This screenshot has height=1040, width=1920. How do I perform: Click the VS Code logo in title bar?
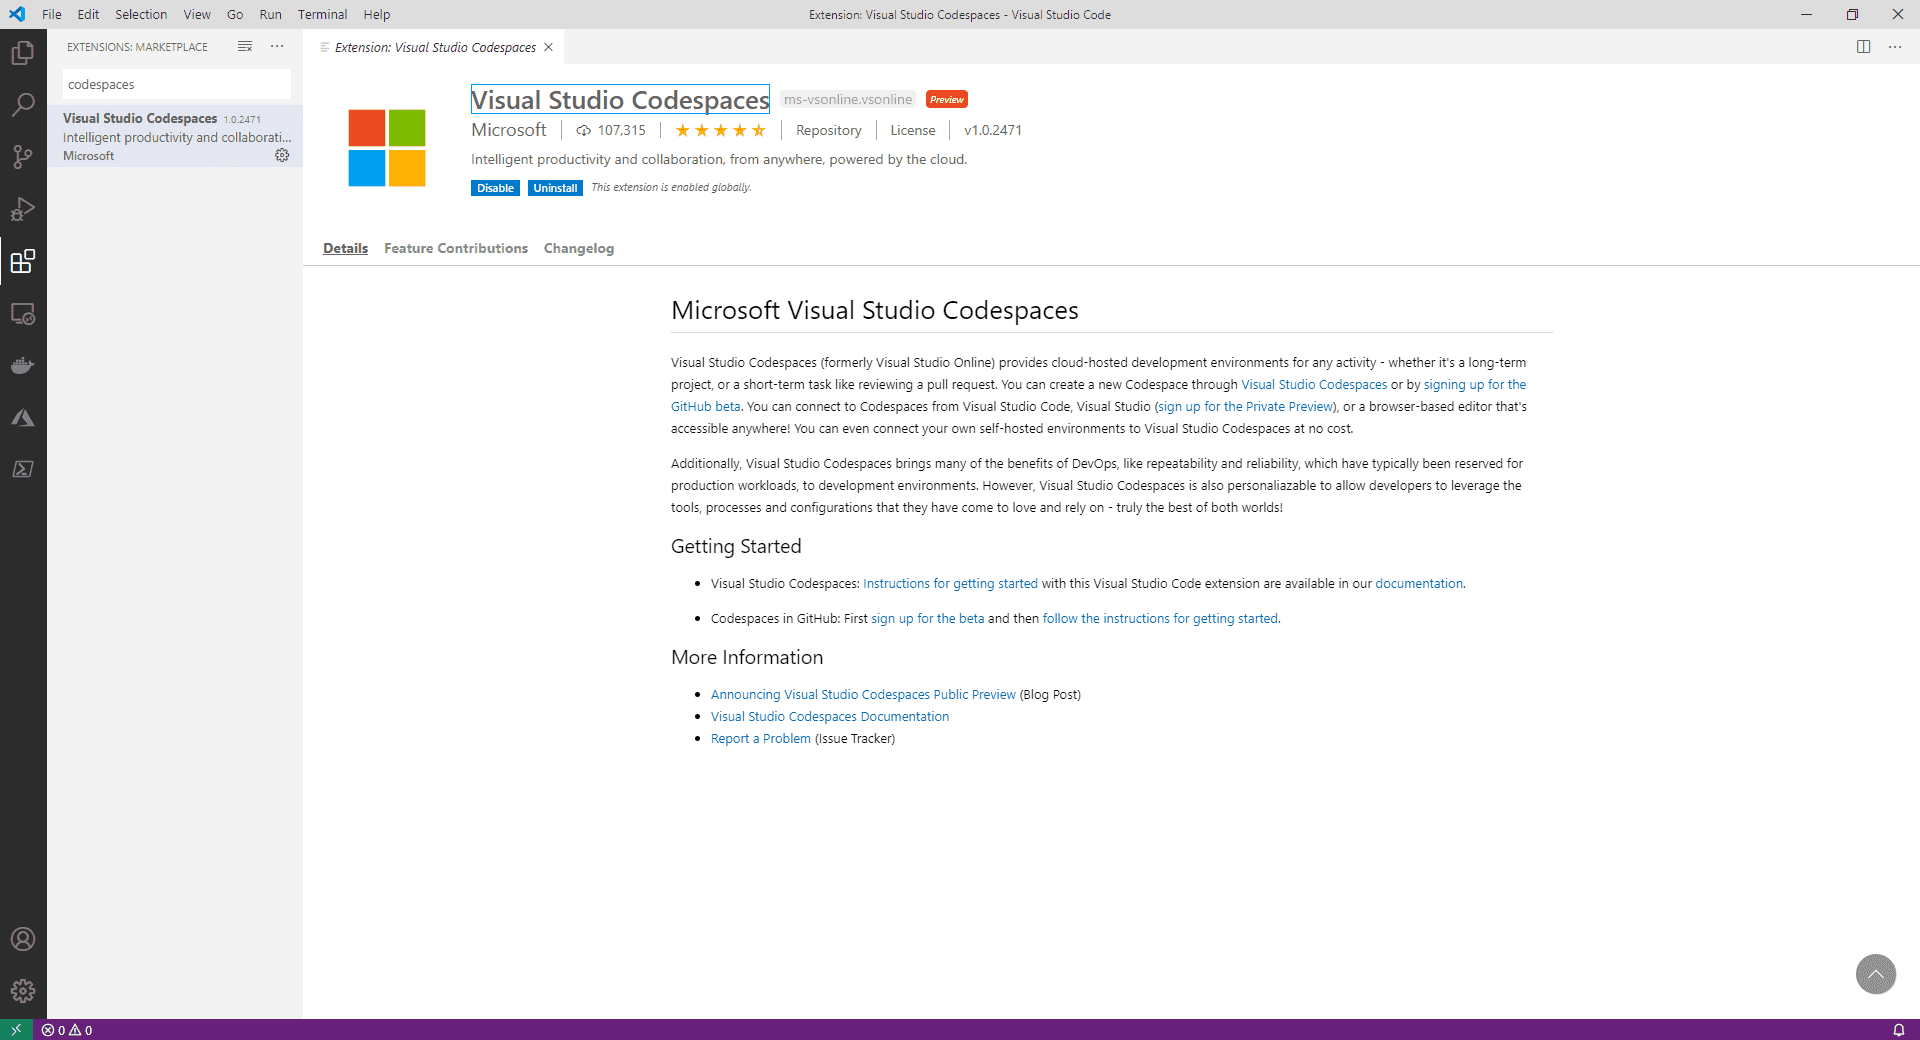click(17, 14)
